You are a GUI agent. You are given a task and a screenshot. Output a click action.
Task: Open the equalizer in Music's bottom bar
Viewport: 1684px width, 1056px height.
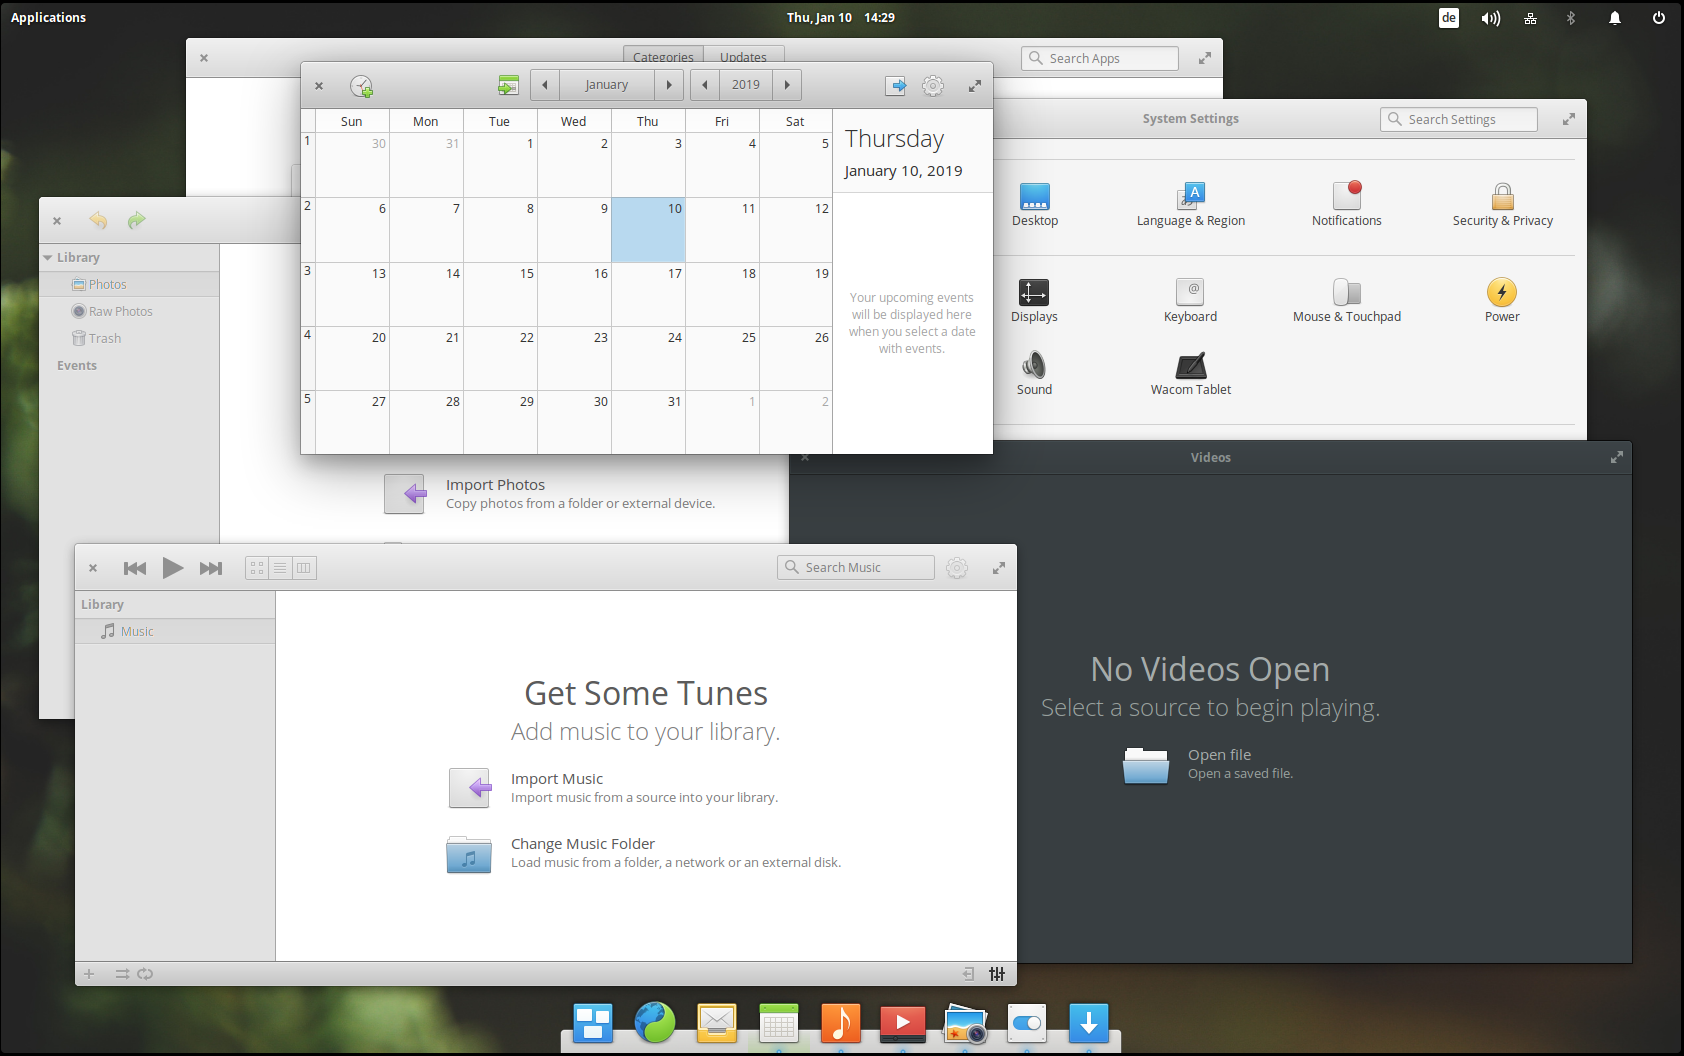pyautogui.click(x=997, y=974)
